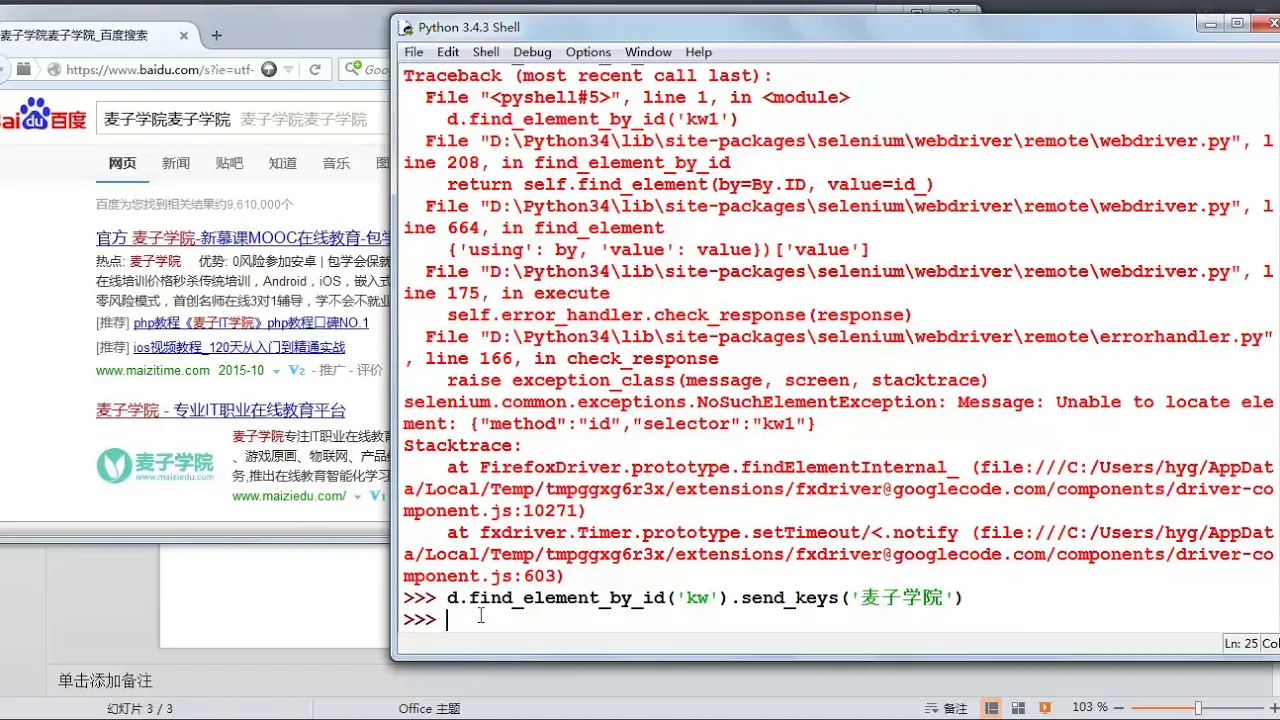Click zoom in plus button in PowerPoint

pos(1274,708)
